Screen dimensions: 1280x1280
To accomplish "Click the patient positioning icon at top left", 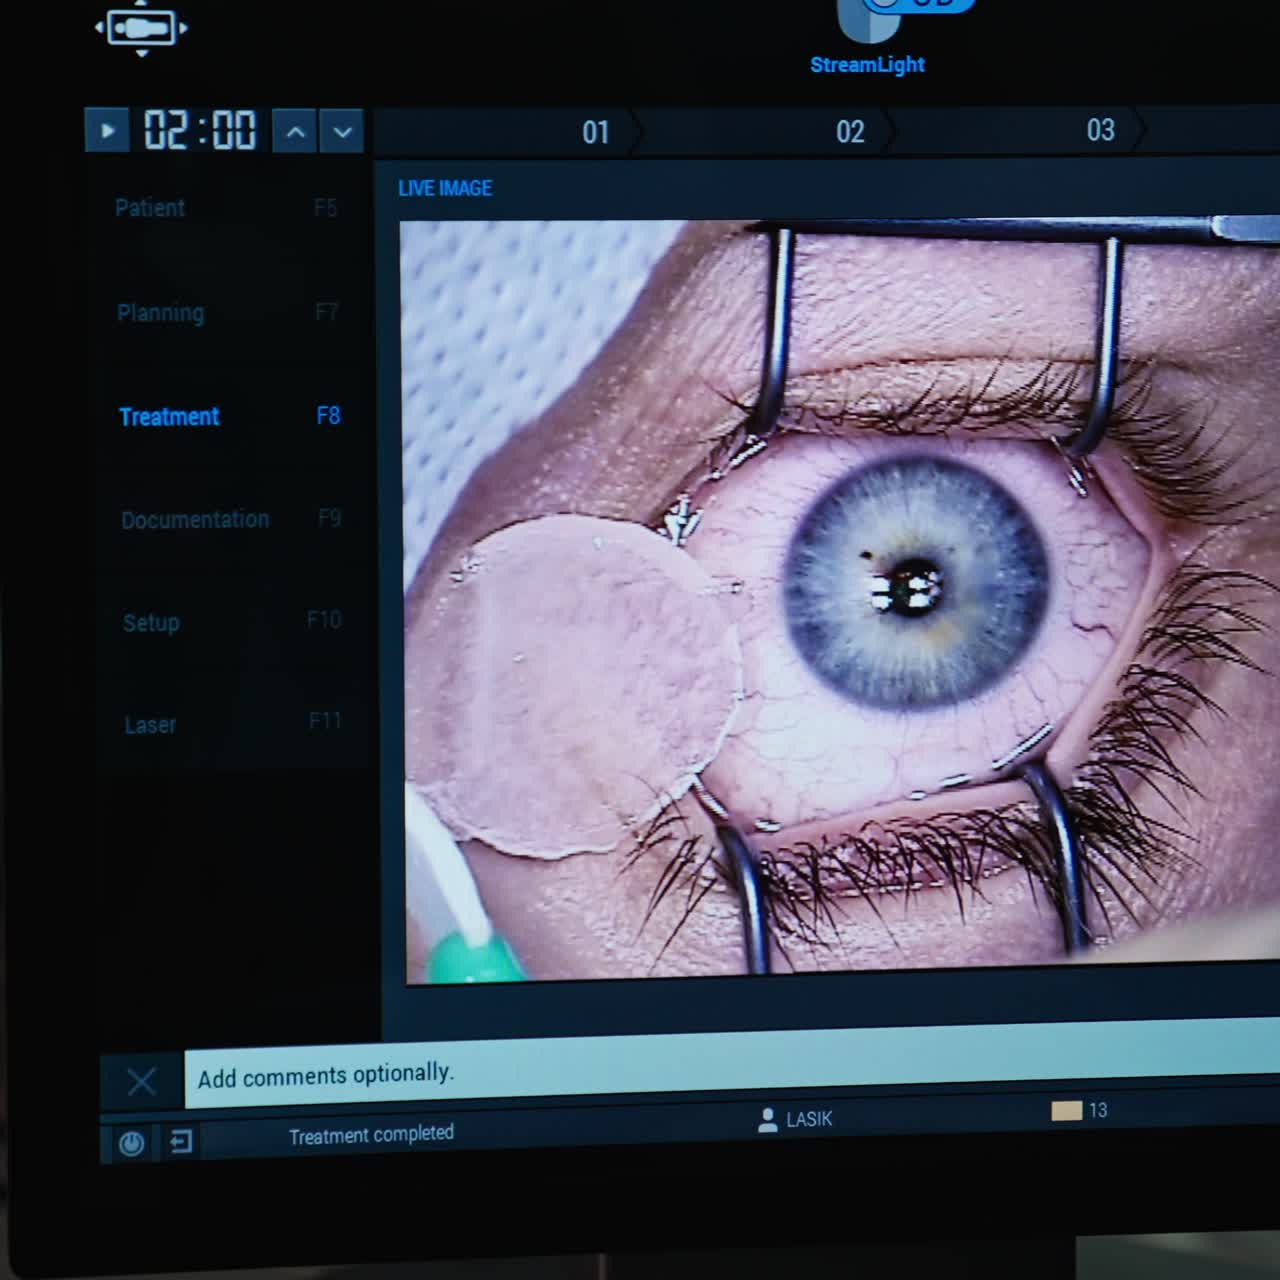I will coord(142,28).
